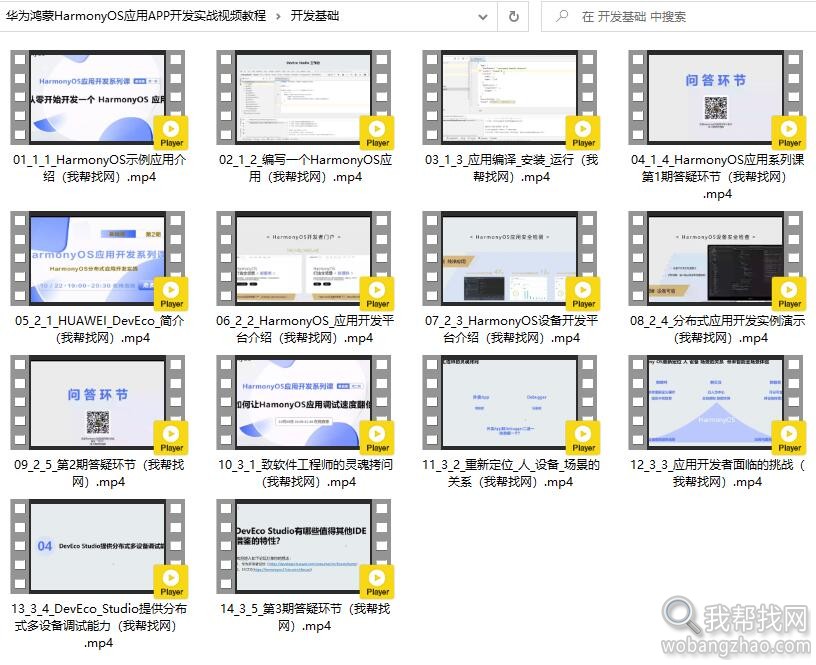Click file name 04_1_4_HarmonyOS应用系列课第1期答疑环节
816x665 pixels.
tap(717, 176)
